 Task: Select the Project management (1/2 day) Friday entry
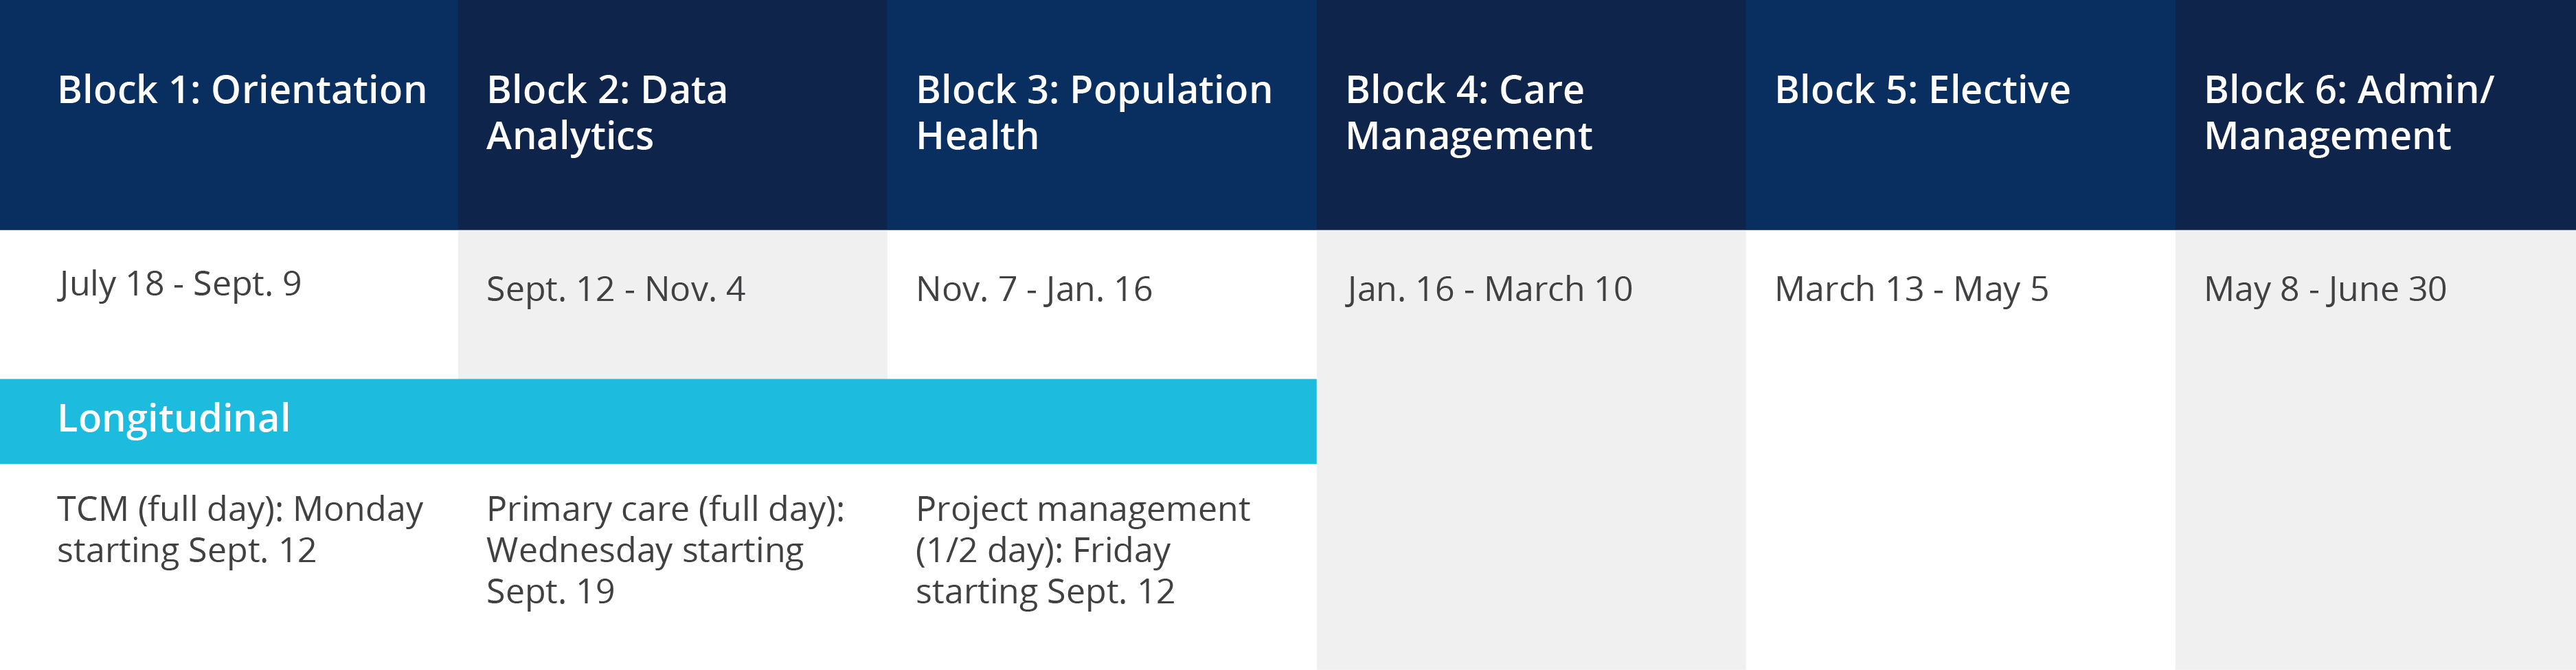click(1082, 550)
